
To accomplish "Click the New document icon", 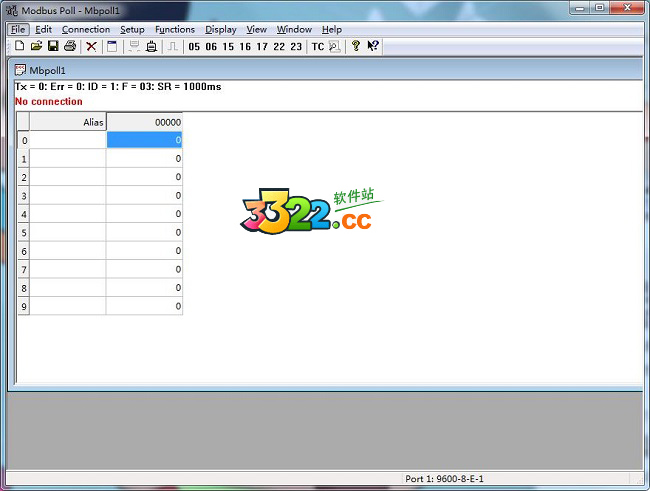I will click(19, 46).
